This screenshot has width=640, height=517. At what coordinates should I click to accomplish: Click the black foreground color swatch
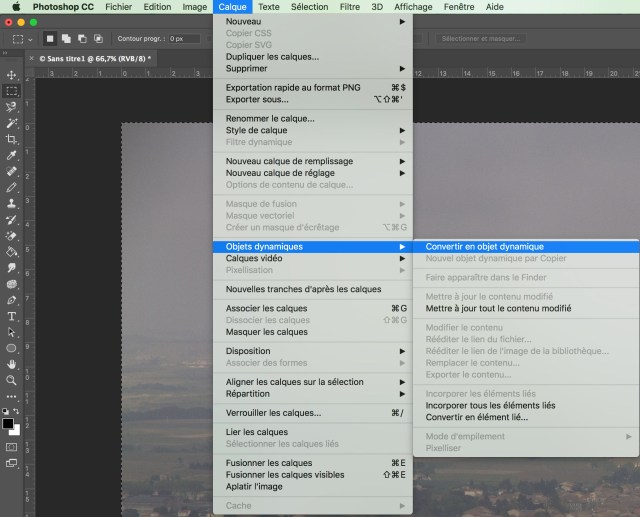(x=8, y=423)
